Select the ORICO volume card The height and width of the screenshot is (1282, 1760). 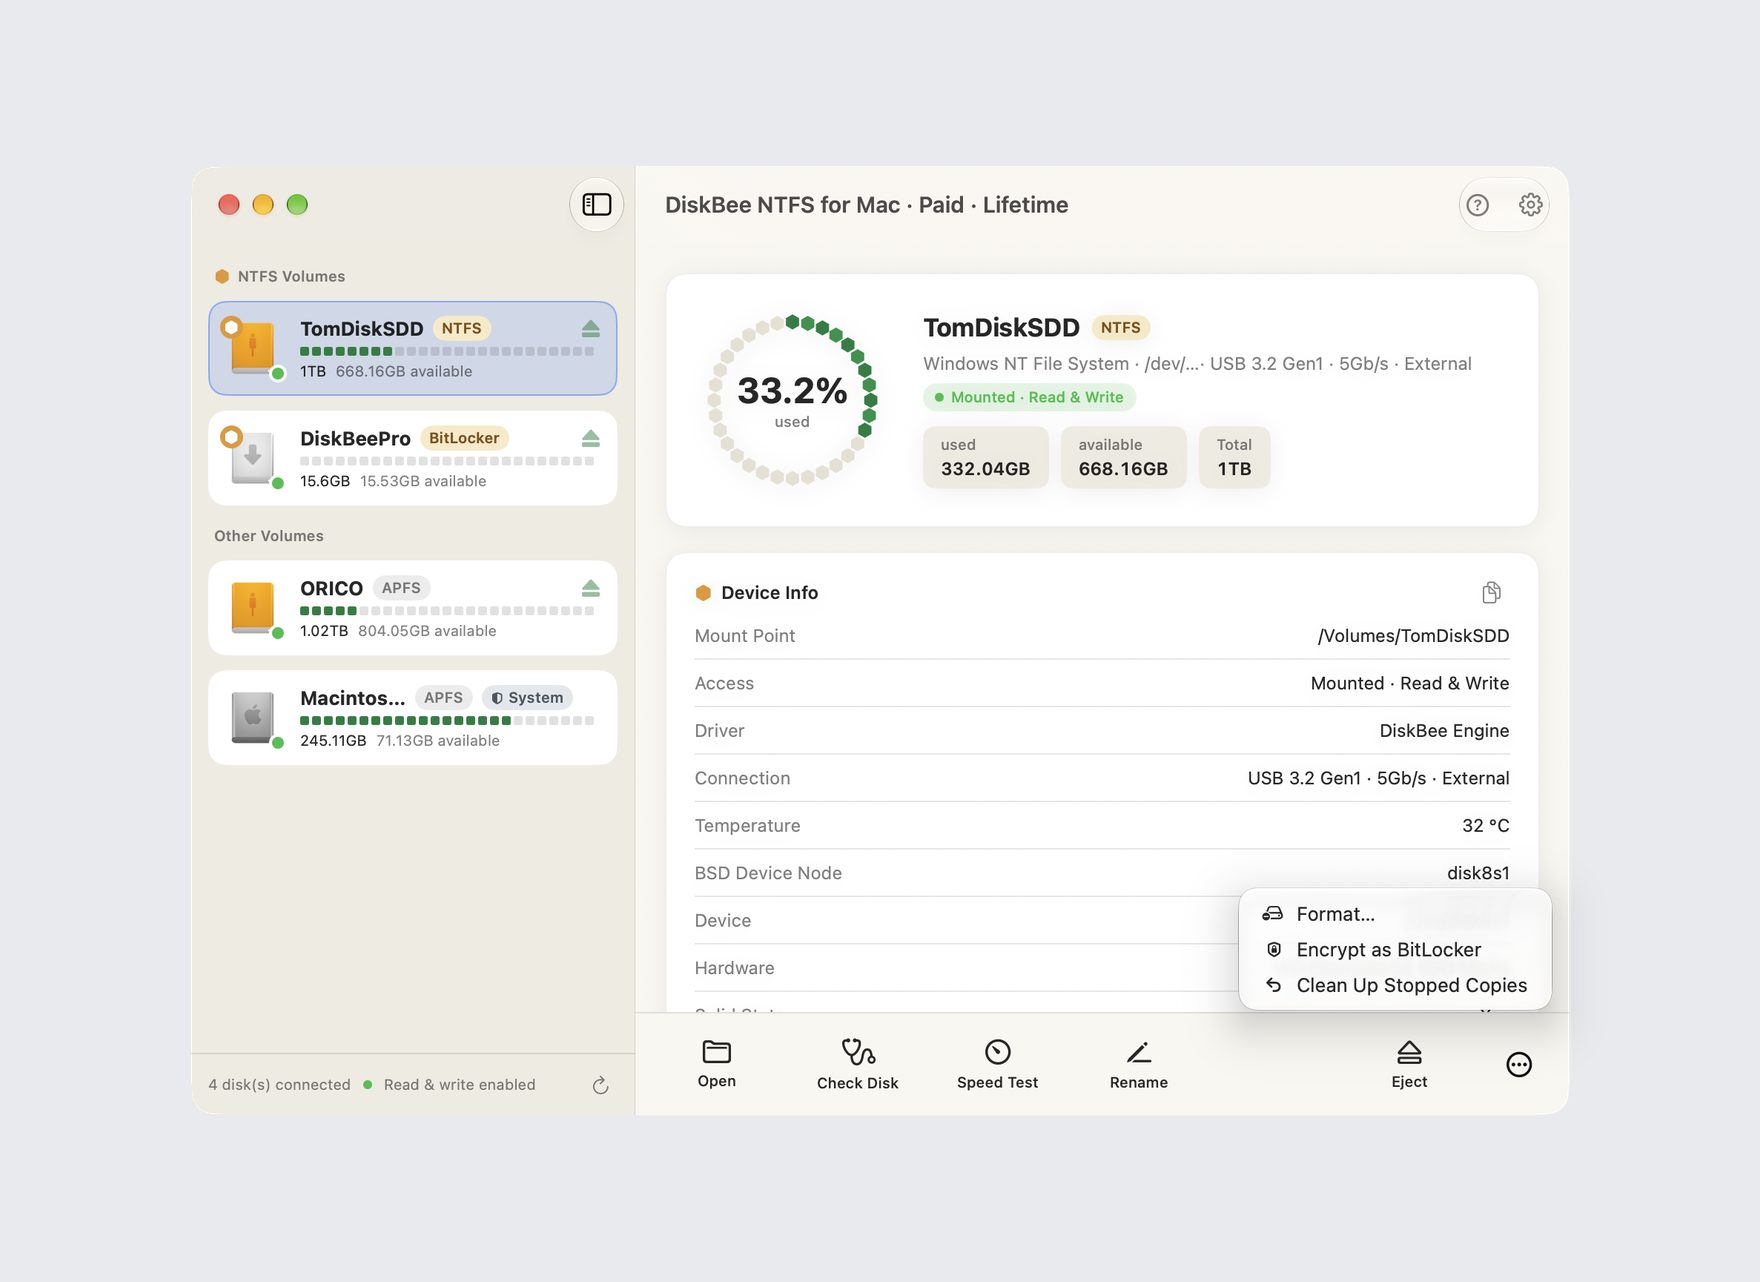(412, 608)
